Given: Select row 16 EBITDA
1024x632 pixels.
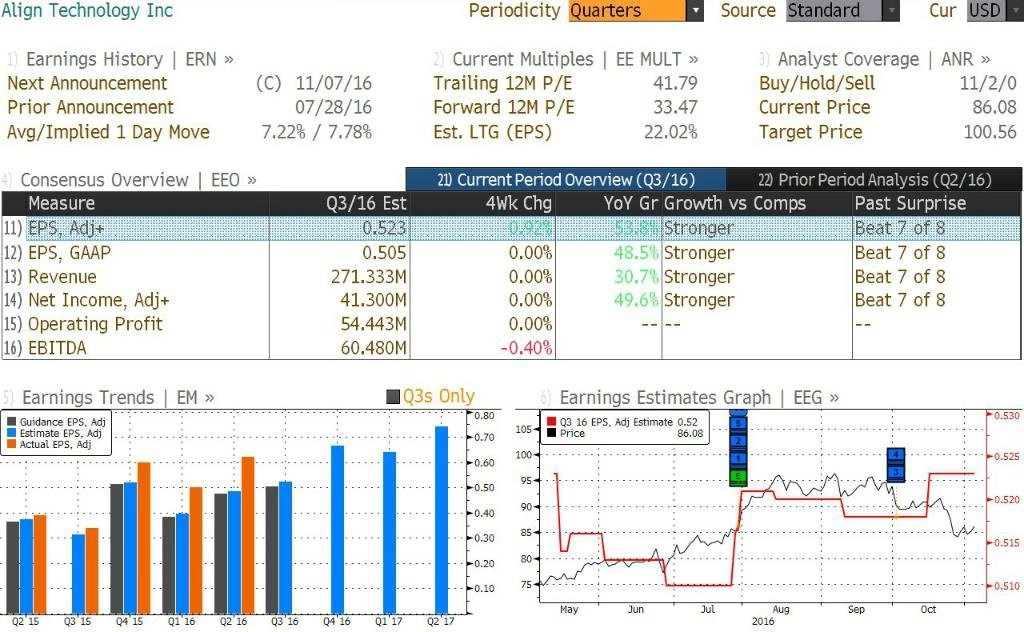Looking at the screenshot, I should coord(511,347).
